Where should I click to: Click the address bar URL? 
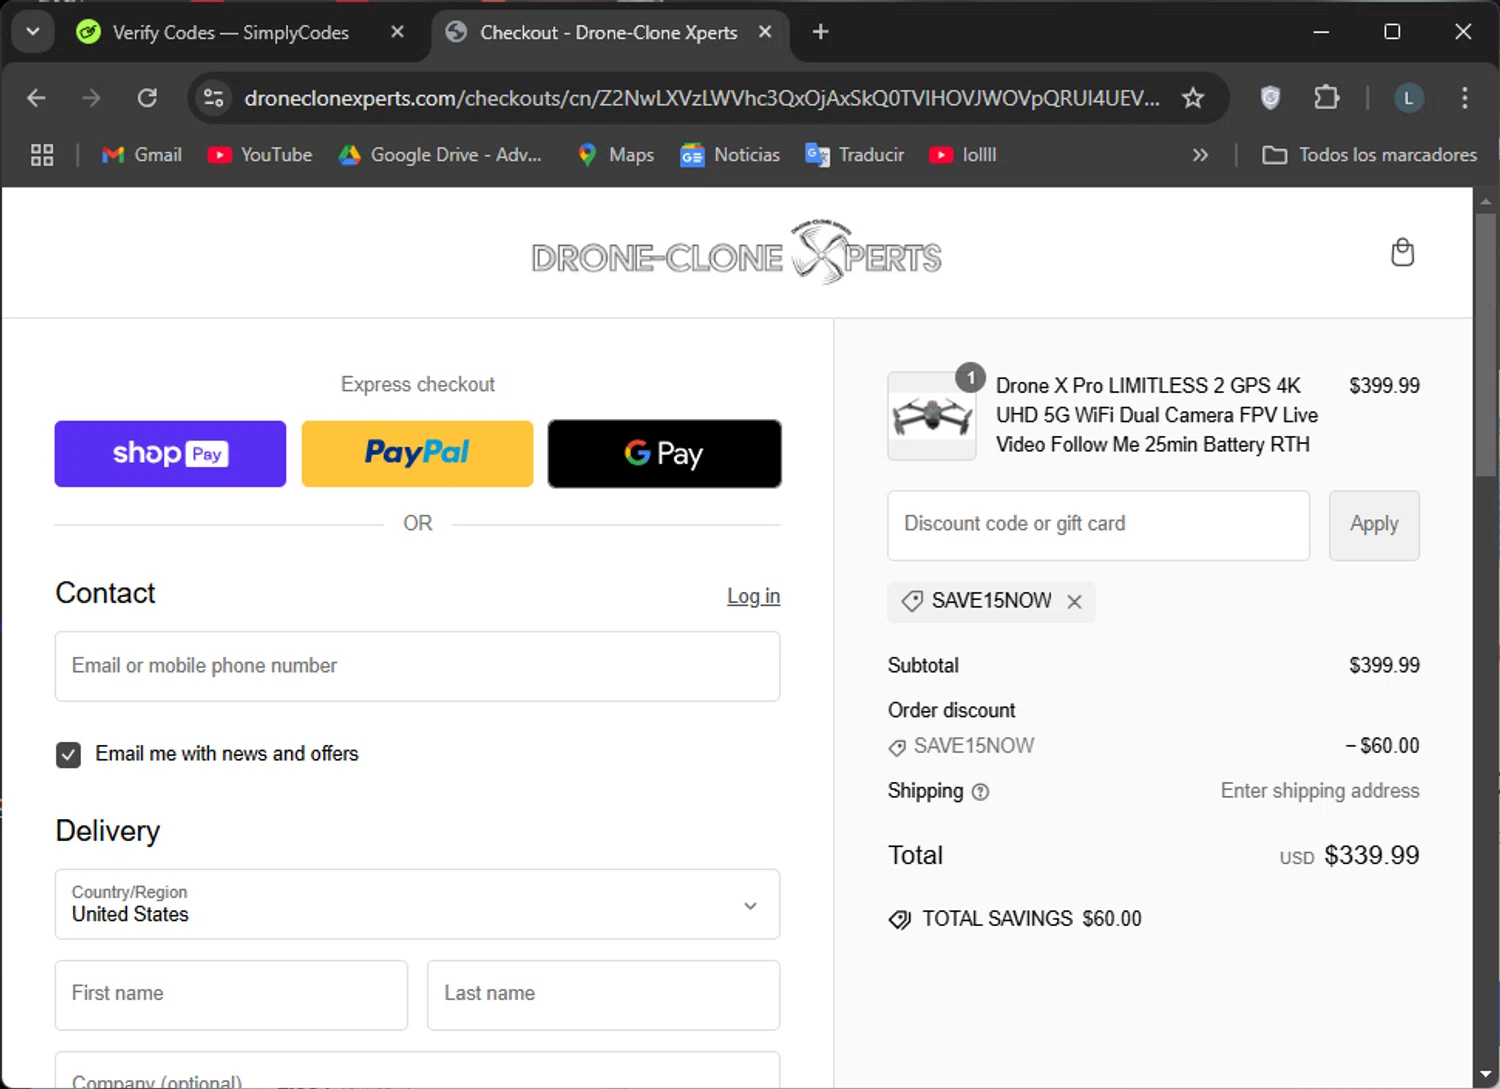click(x=702, y=98)
